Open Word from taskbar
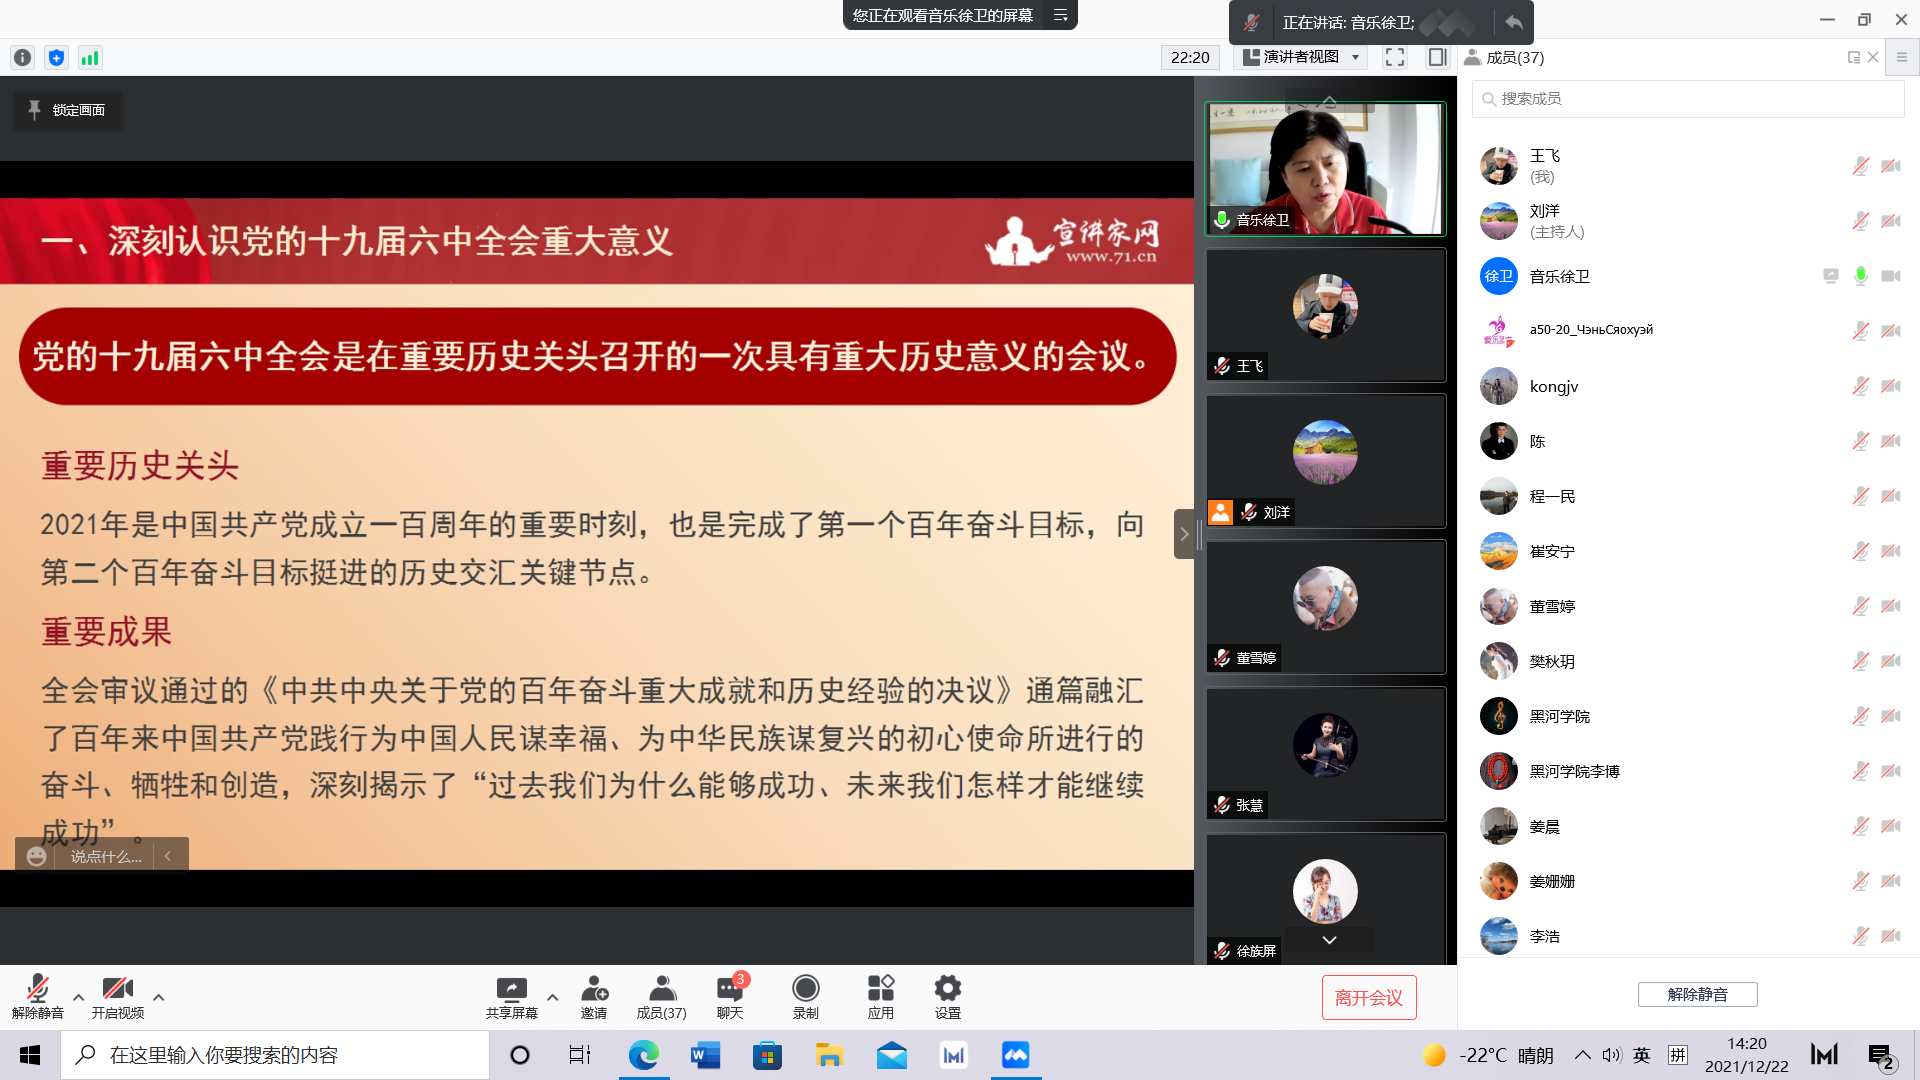Image resolution: width=1920 pixels, height=1080 pixels. click(705, 1055)
